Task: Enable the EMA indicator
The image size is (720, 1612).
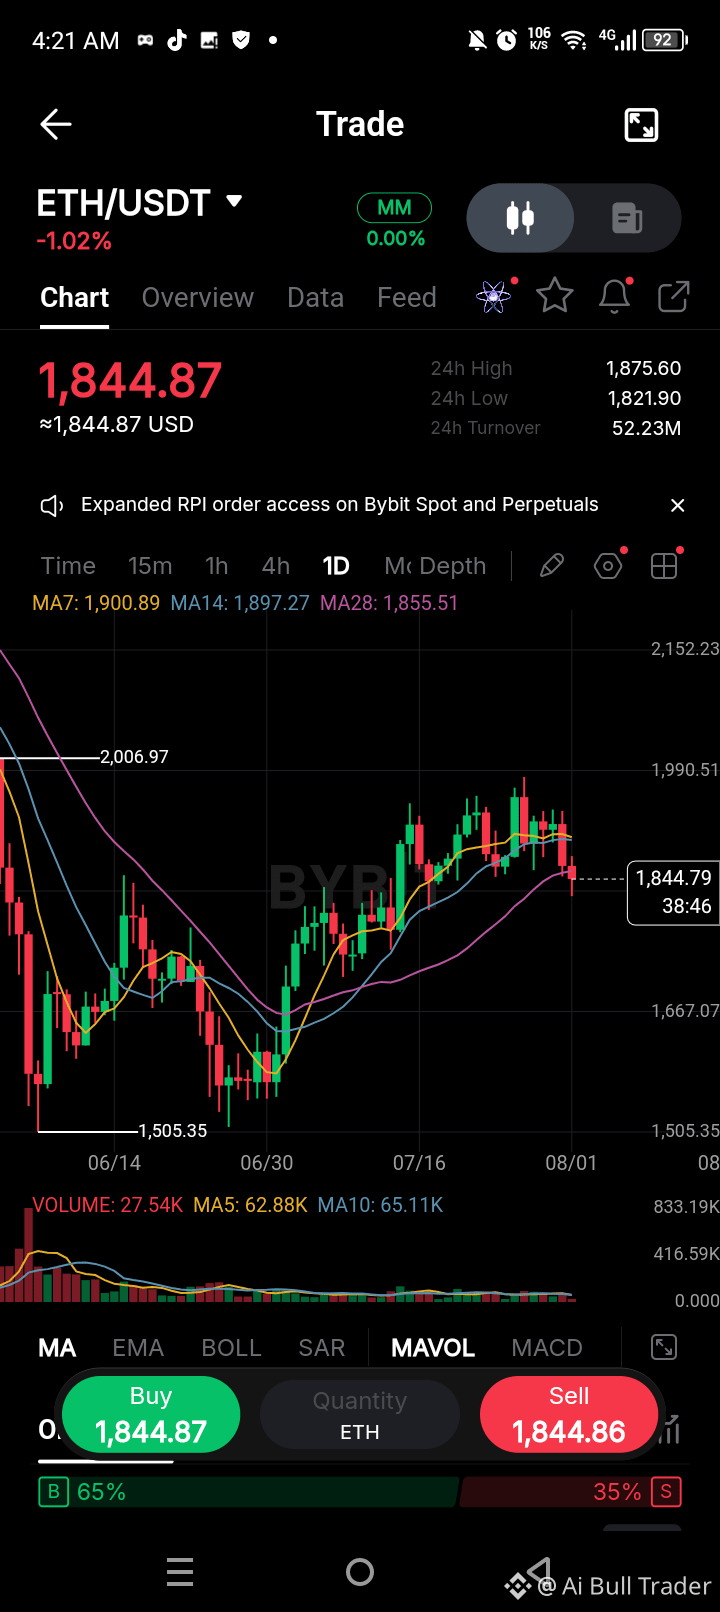Action: (138, 1348)
